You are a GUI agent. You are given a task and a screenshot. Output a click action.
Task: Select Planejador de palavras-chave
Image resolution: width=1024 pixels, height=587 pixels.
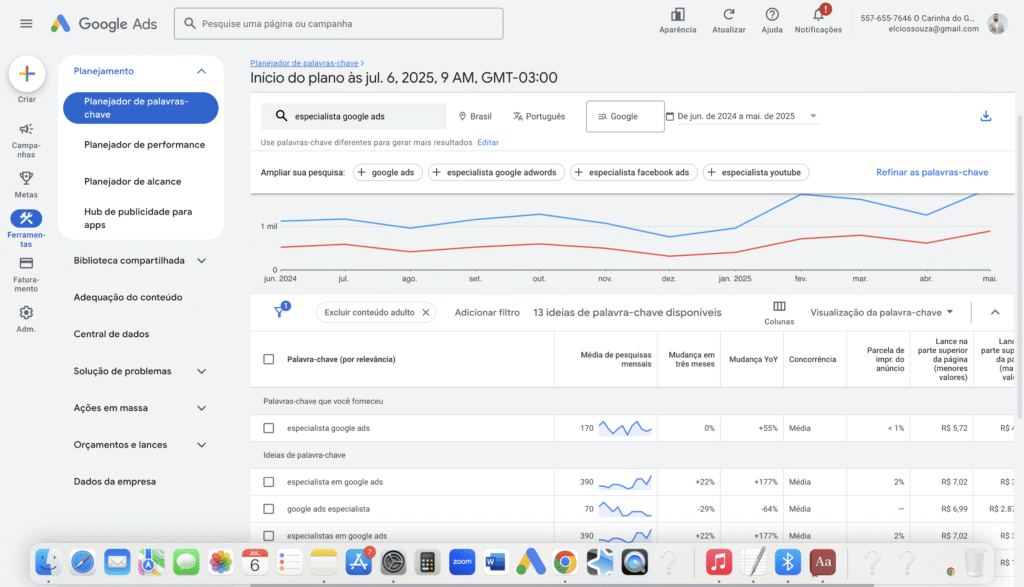tap(141, 108)
